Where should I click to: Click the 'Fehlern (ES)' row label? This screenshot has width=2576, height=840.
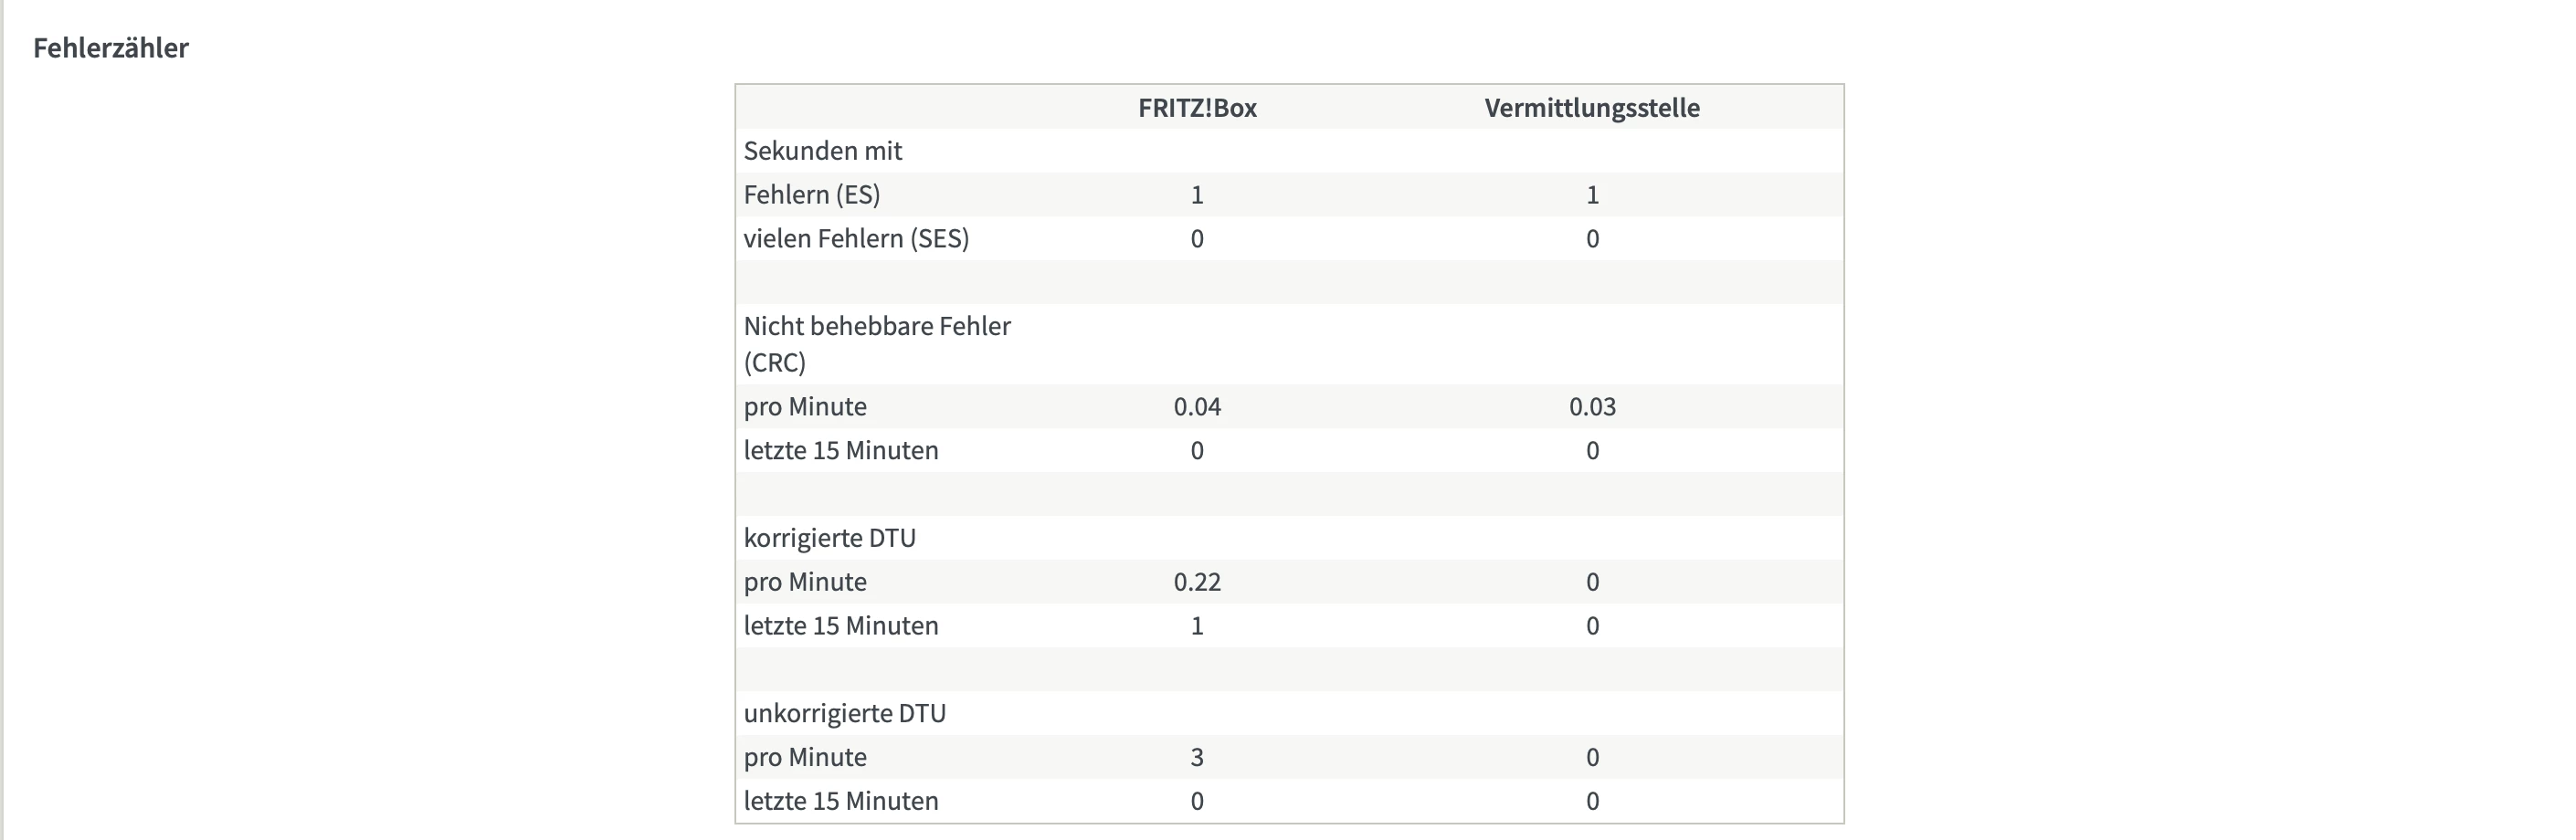(x=811, y=195)
